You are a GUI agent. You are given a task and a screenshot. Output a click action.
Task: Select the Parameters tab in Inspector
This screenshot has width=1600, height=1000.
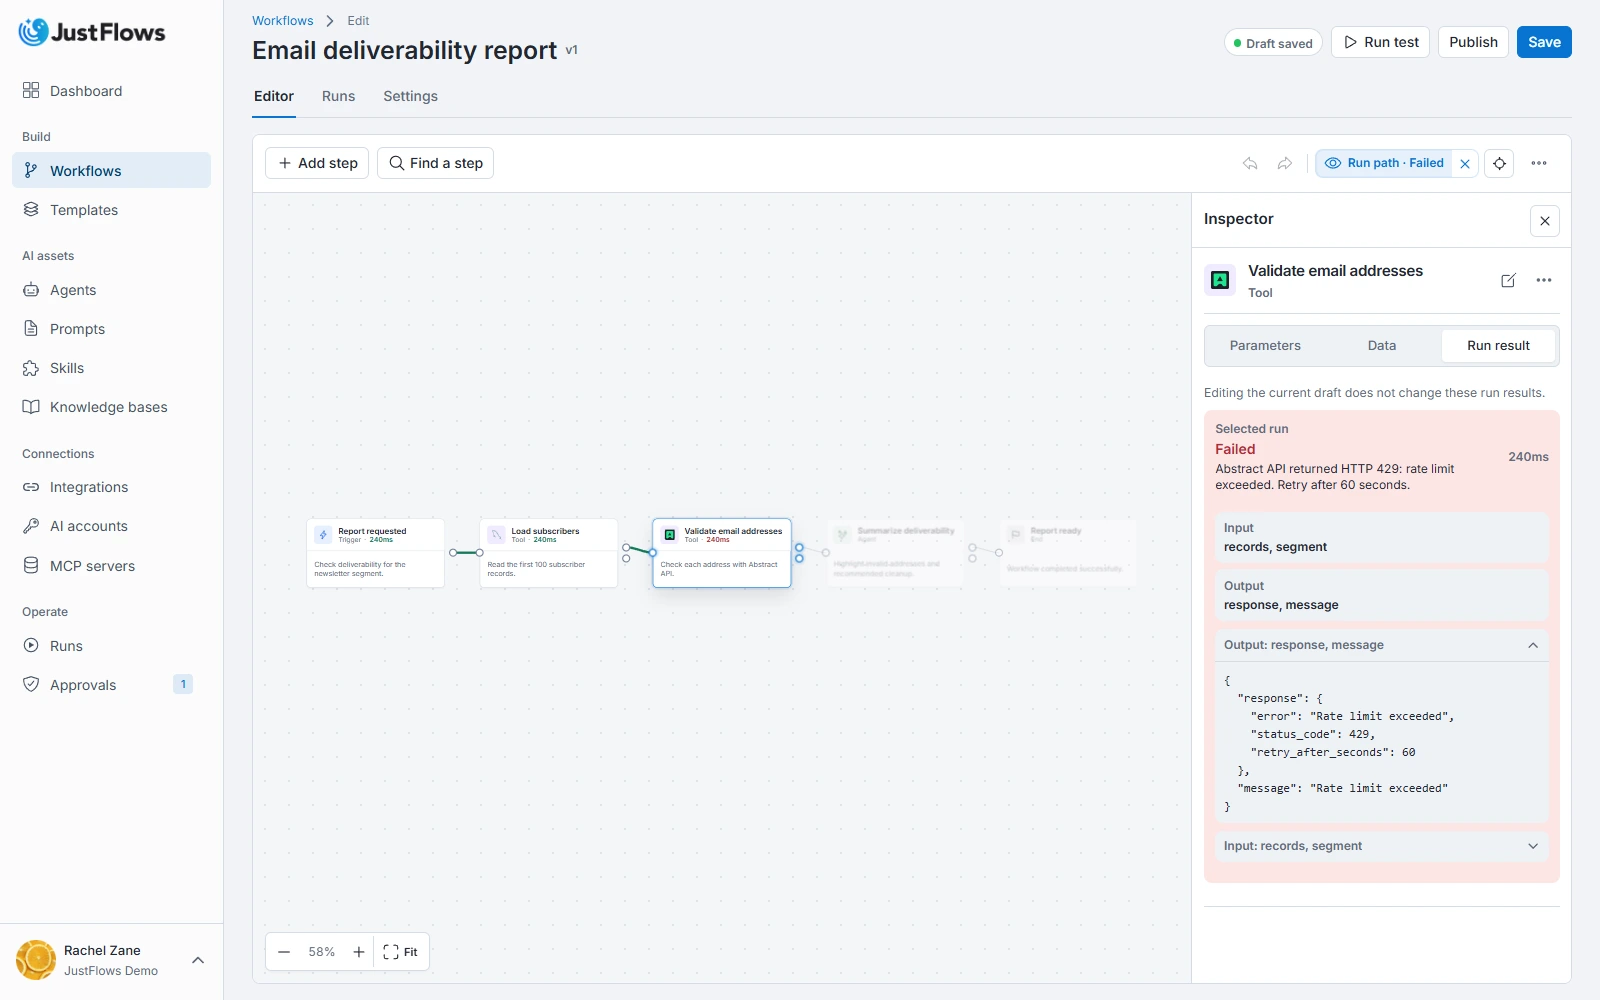point(1265,346)
